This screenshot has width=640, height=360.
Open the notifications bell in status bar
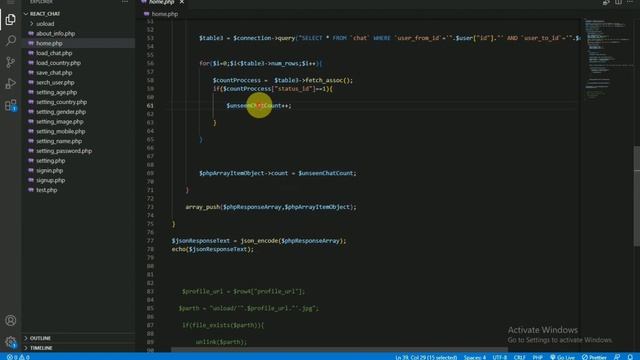630,357
